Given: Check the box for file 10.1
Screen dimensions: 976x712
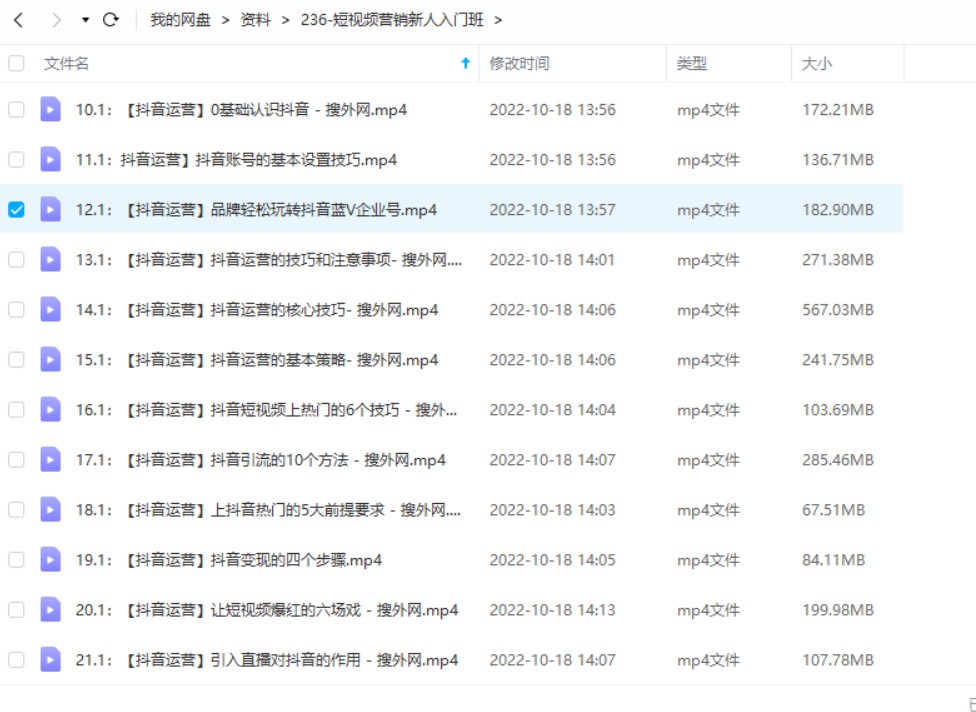Looking at the screenshot, I should [x=16, y=110].
